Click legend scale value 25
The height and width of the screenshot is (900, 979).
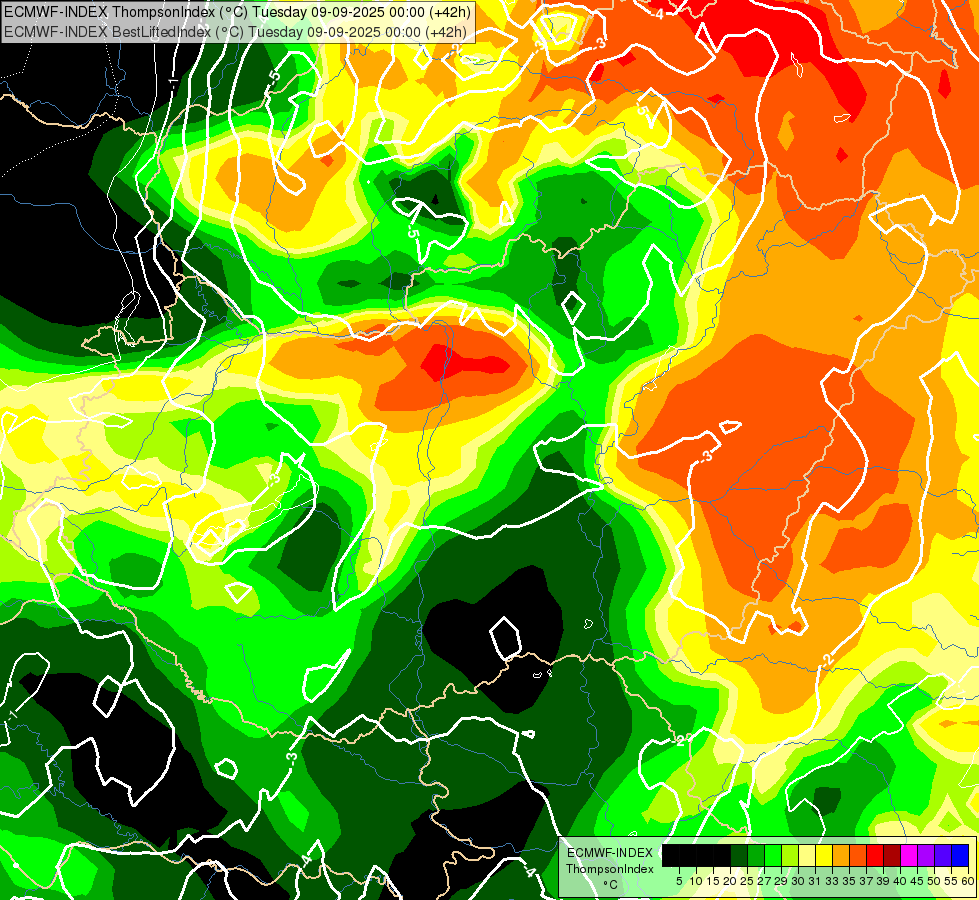pyautogui.click(x=747, y=881)
